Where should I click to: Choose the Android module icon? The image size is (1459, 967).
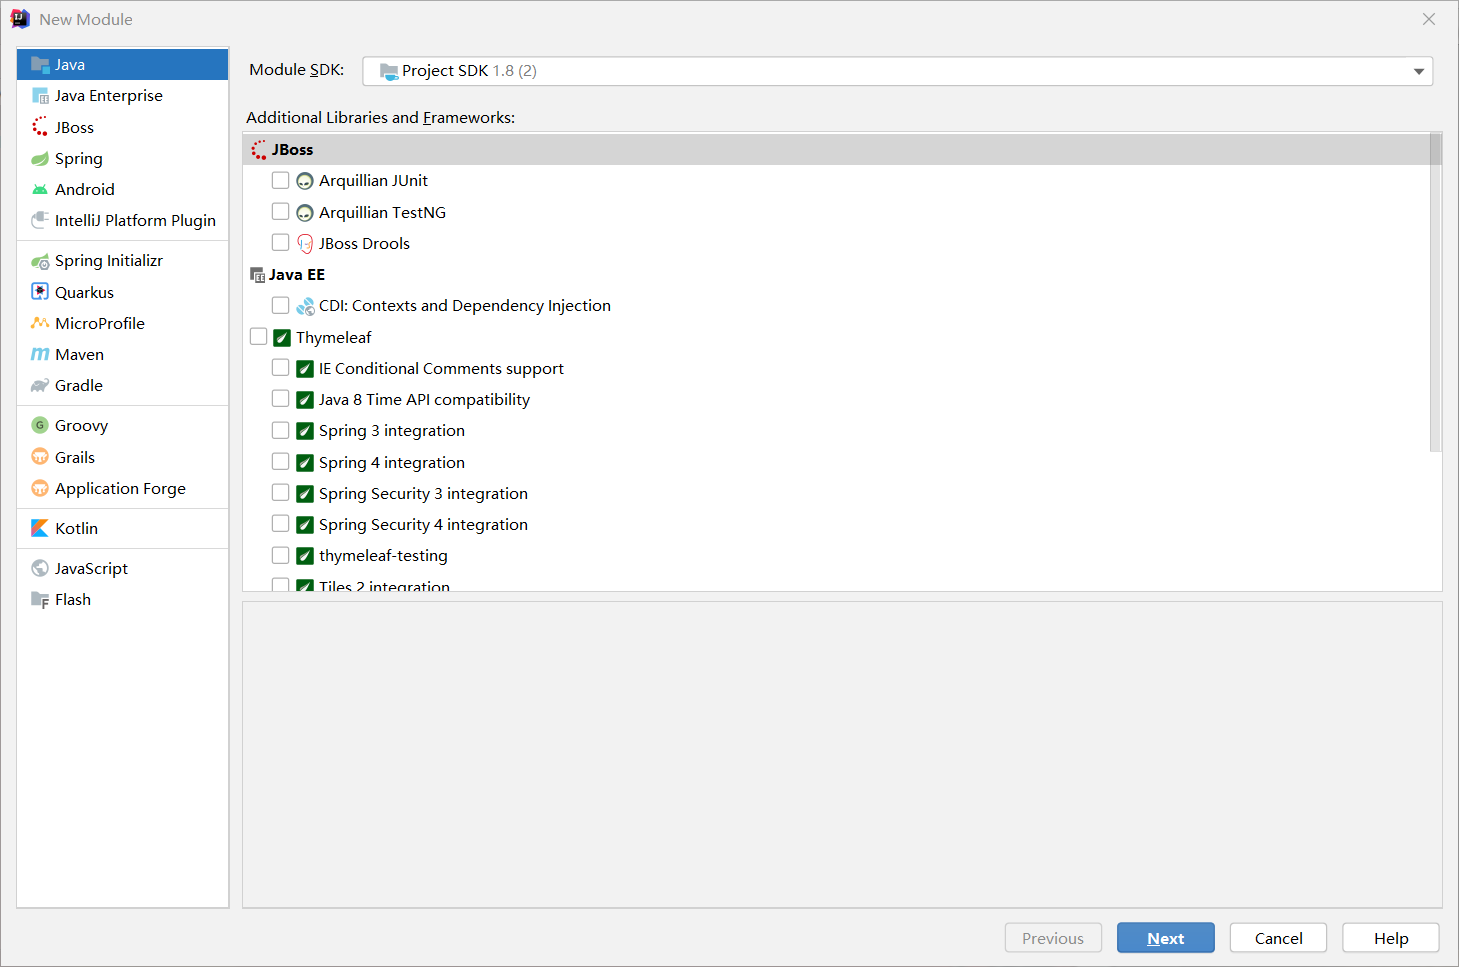[40, 190]
